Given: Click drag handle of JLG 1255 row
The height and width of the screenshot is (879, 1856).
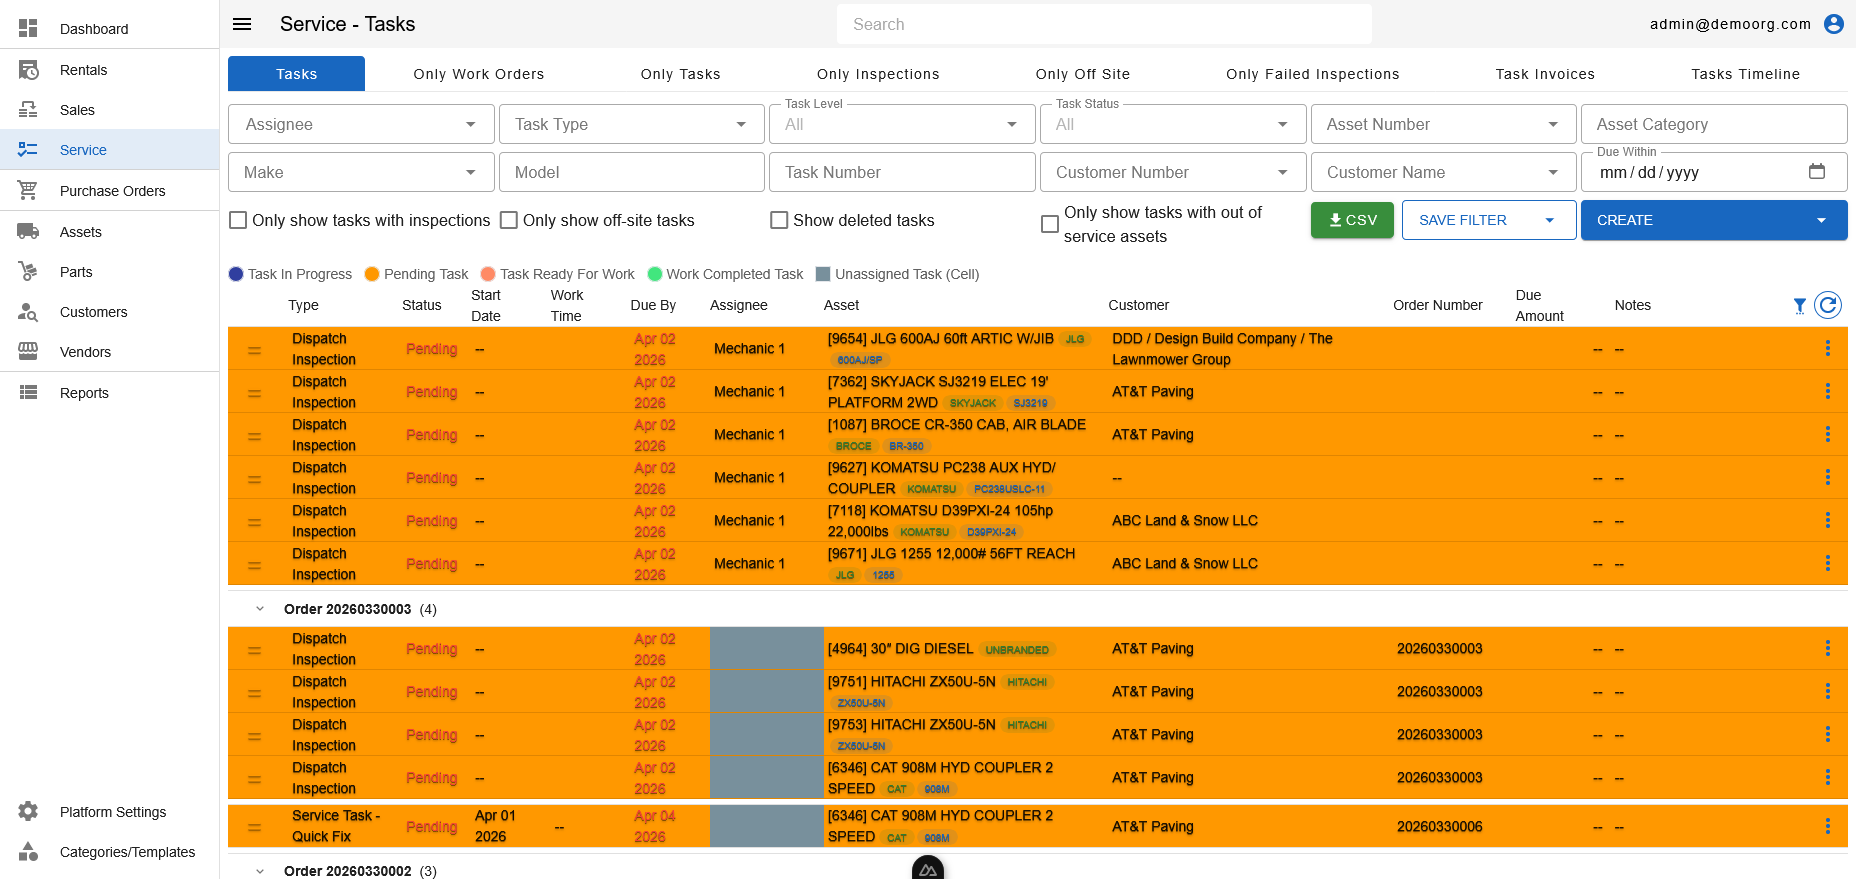Looking at the screenshot, I should coord(255,565).
